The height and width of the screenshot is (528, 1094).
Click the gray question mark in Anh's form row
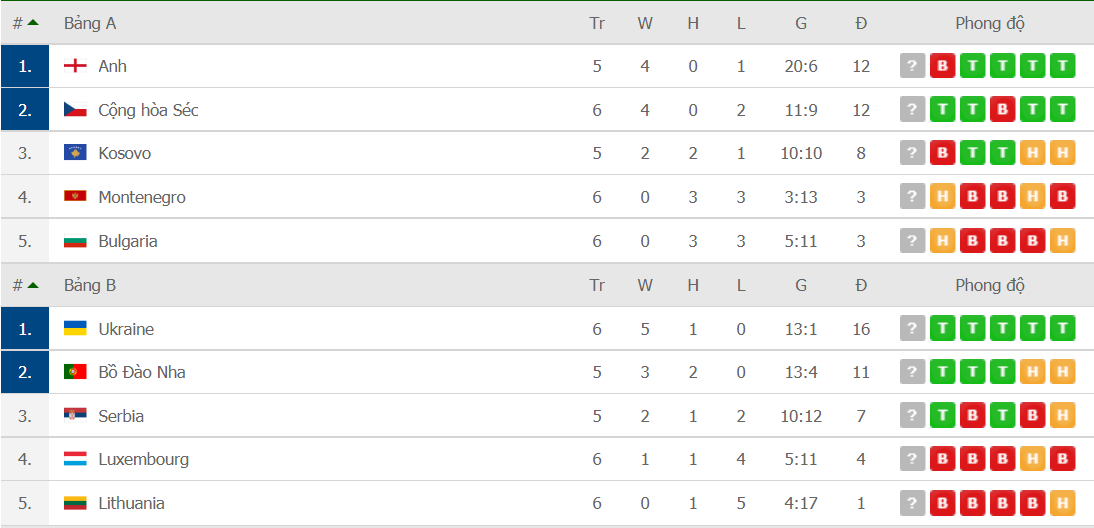pos(912,66)
